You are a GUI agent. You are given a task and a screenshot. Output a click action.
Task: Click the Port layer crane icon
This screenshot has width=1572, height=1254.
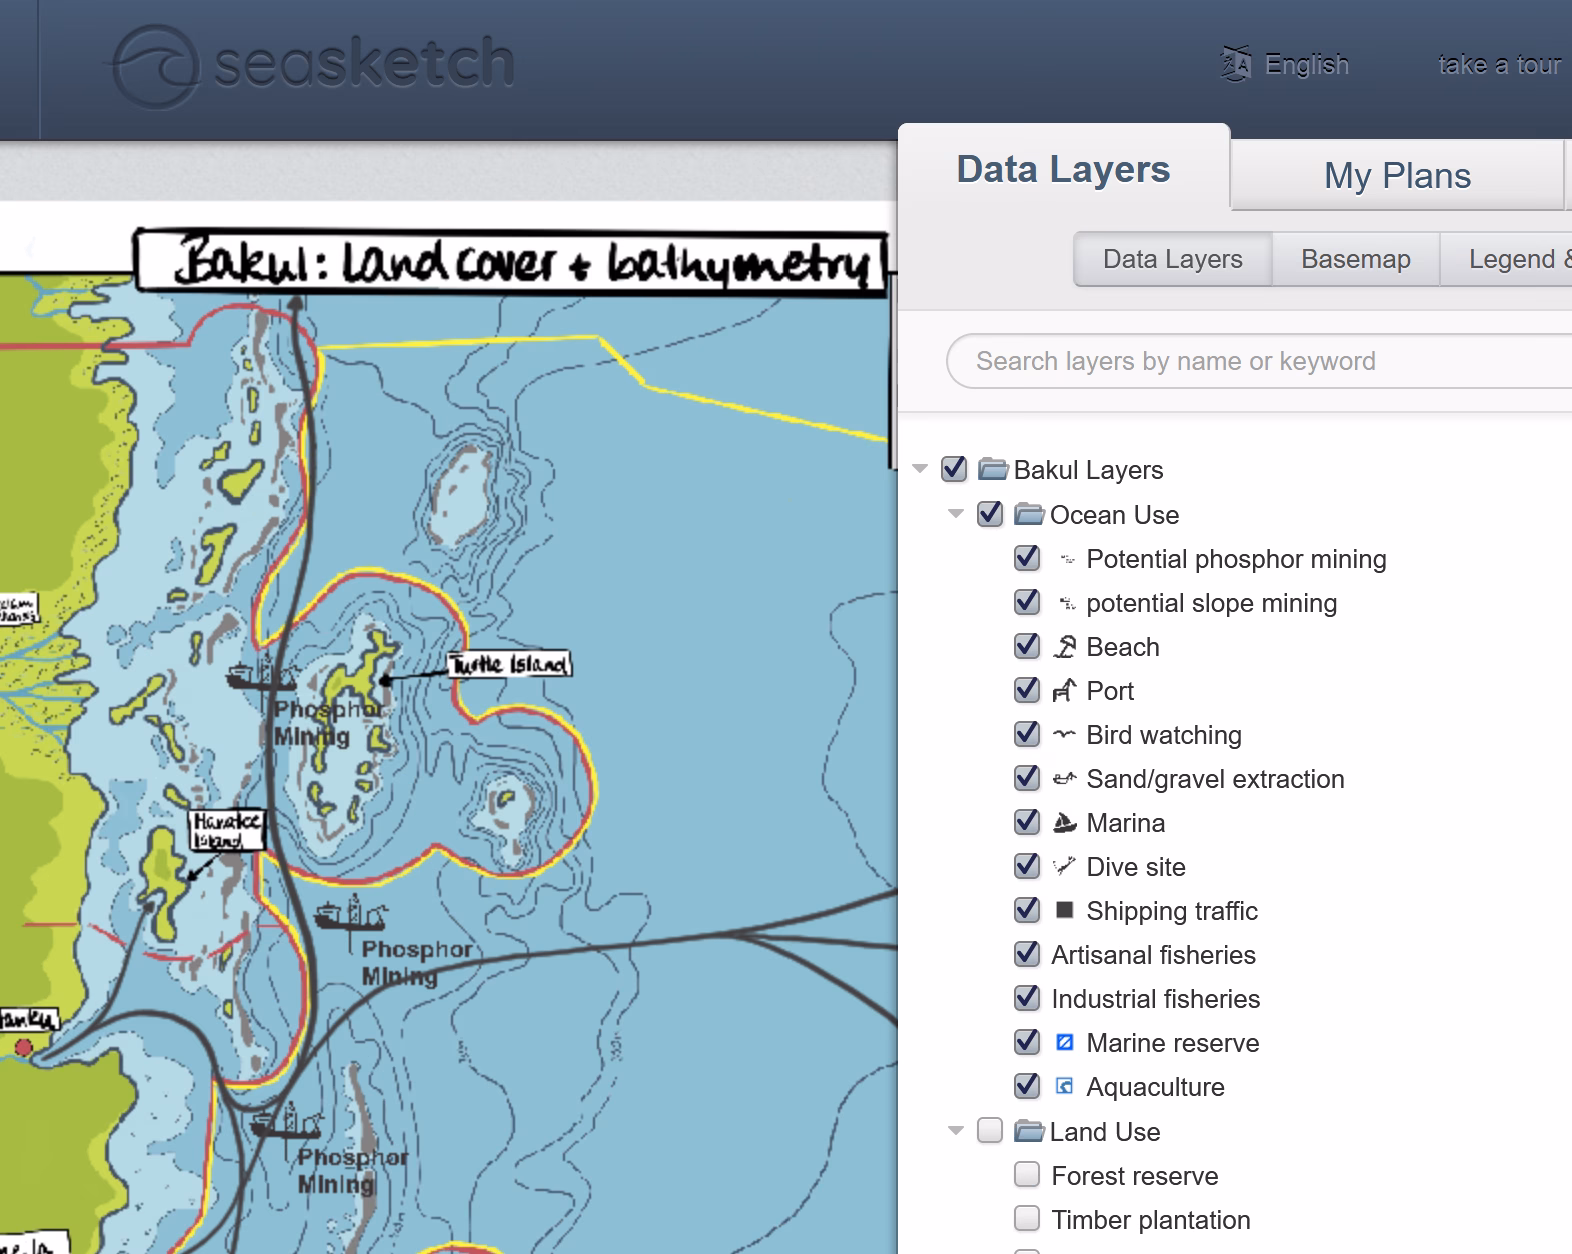[x=1065, y=691]
